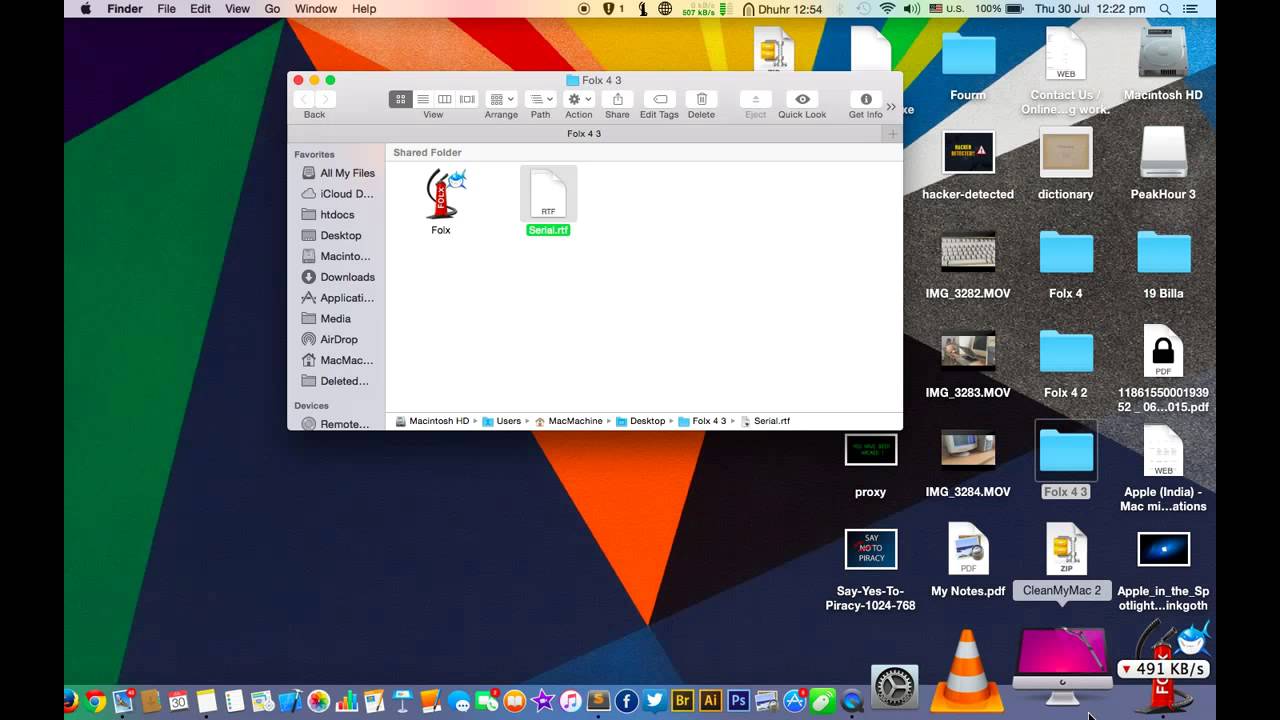Add a new Finder tab with plus
This screenshot has width=1280, height=720.
[x=893, y=133]
